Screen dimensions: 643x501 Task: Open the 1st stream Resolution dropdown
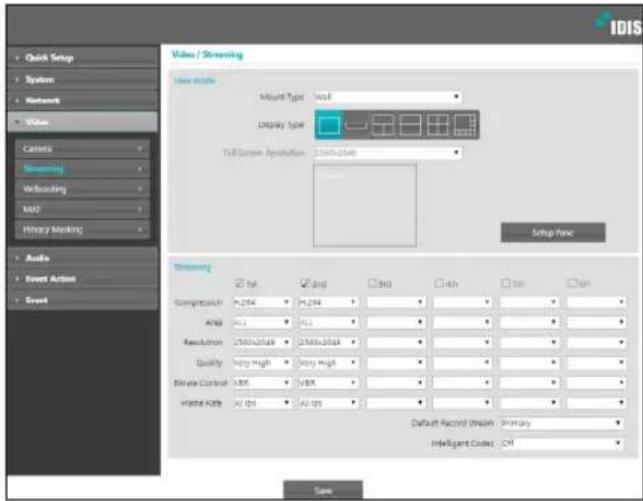pos(262,342)
